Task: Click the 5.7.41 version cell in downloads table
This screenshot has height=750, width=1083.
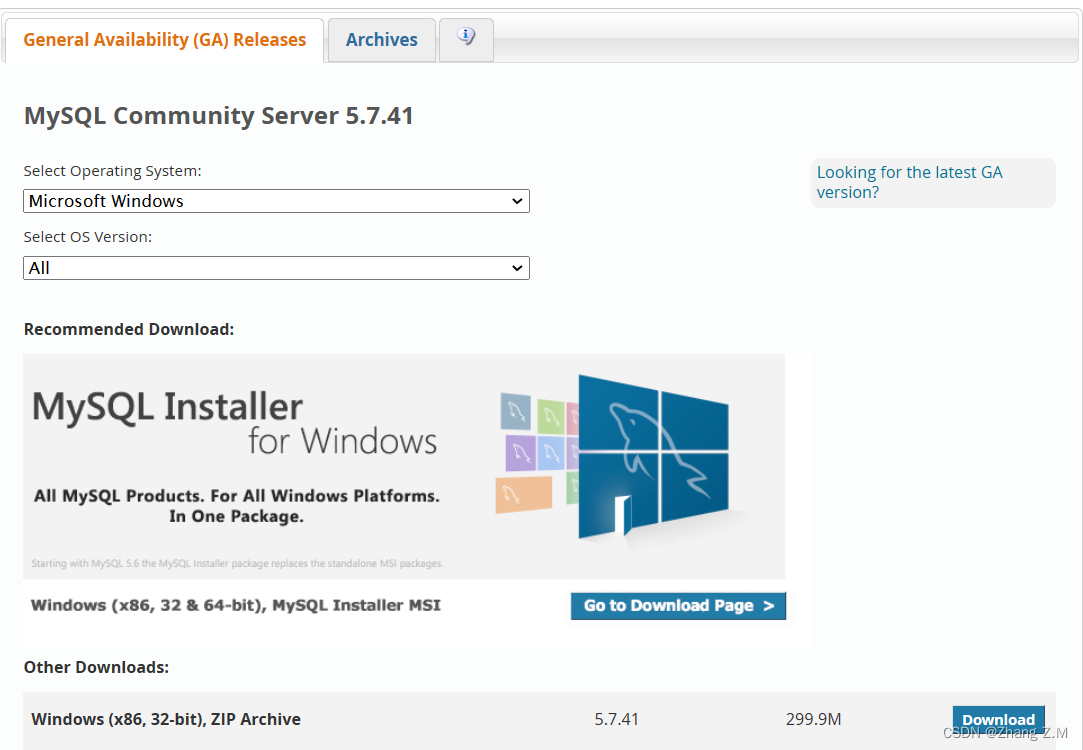Action: pyautogui.click(x=617, y=719)
